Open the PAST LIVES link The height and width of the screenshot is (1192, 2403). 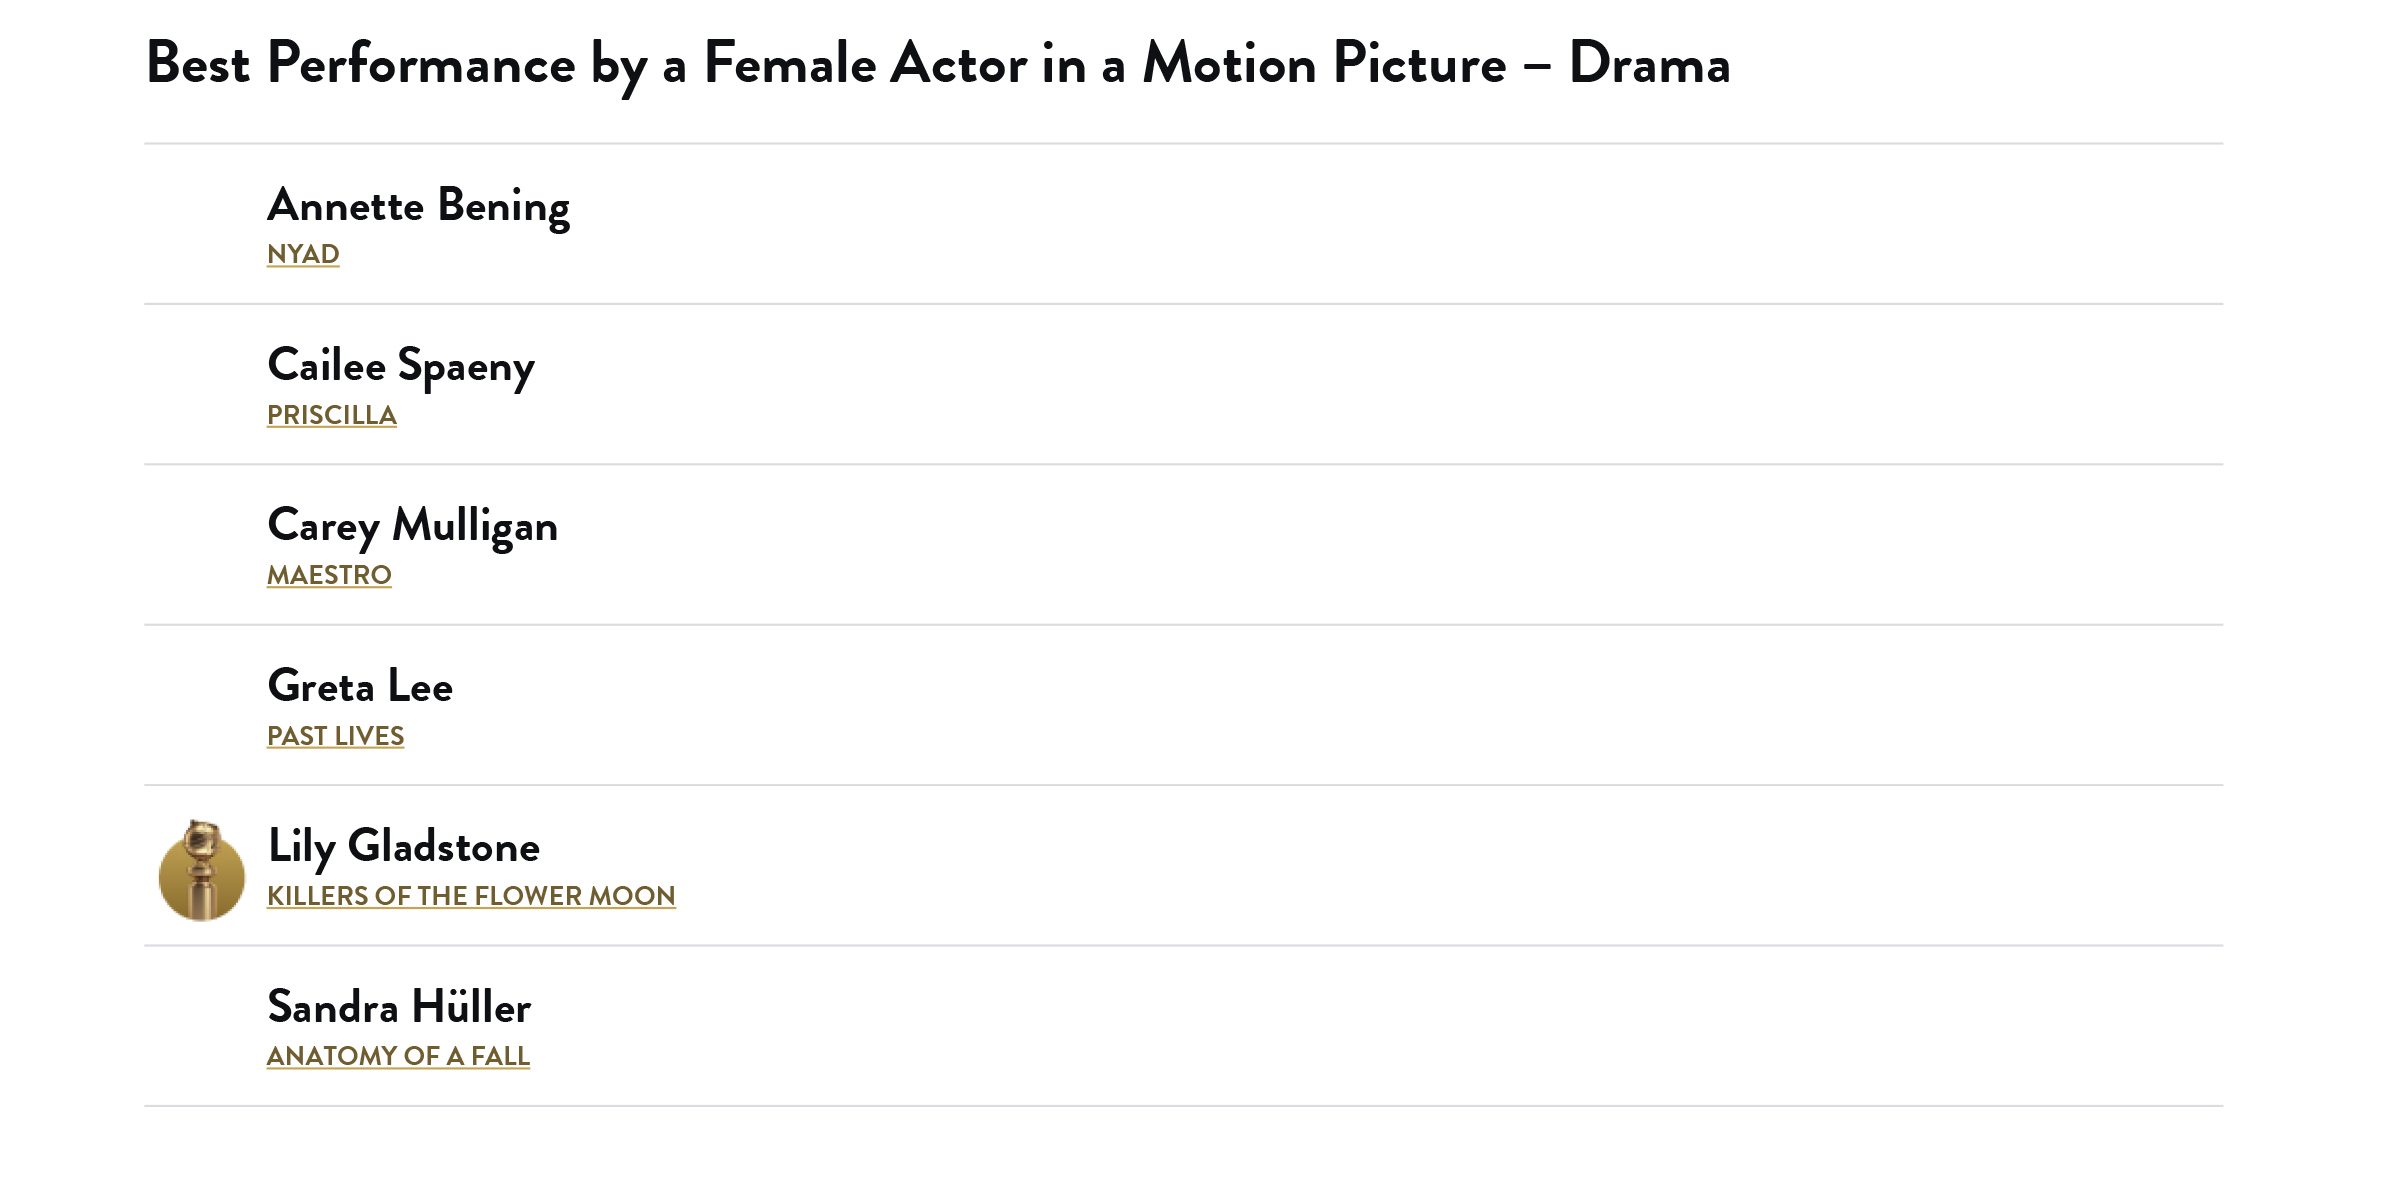click(x=335, y=736)
